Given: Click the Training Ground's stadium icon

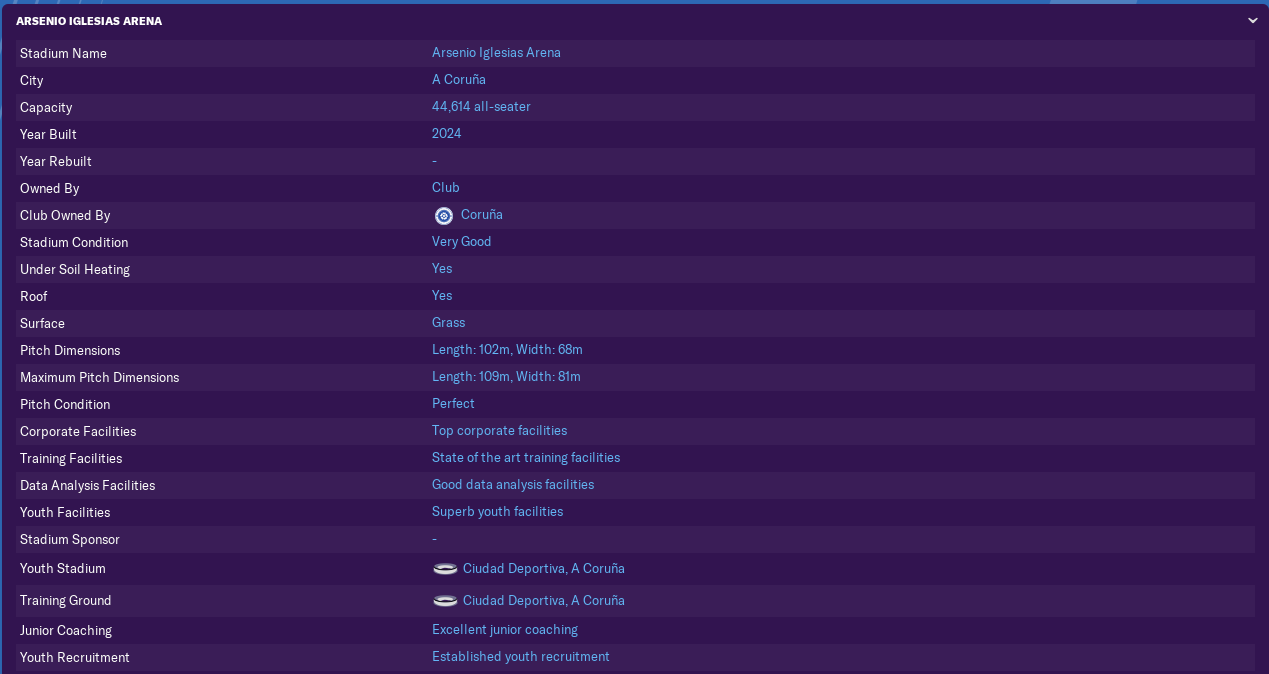Looking at the screenshot, I should point(445,601).
